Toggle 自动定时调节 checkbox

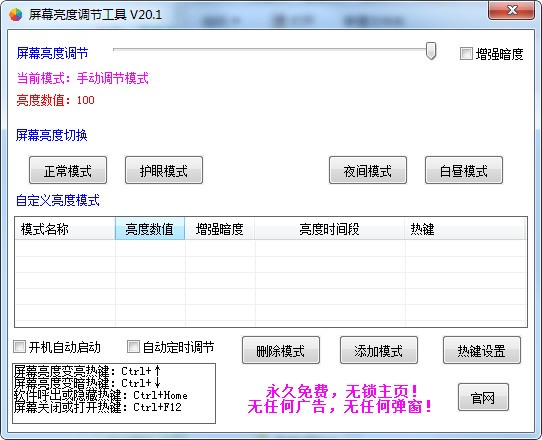[x=133, y=346]
